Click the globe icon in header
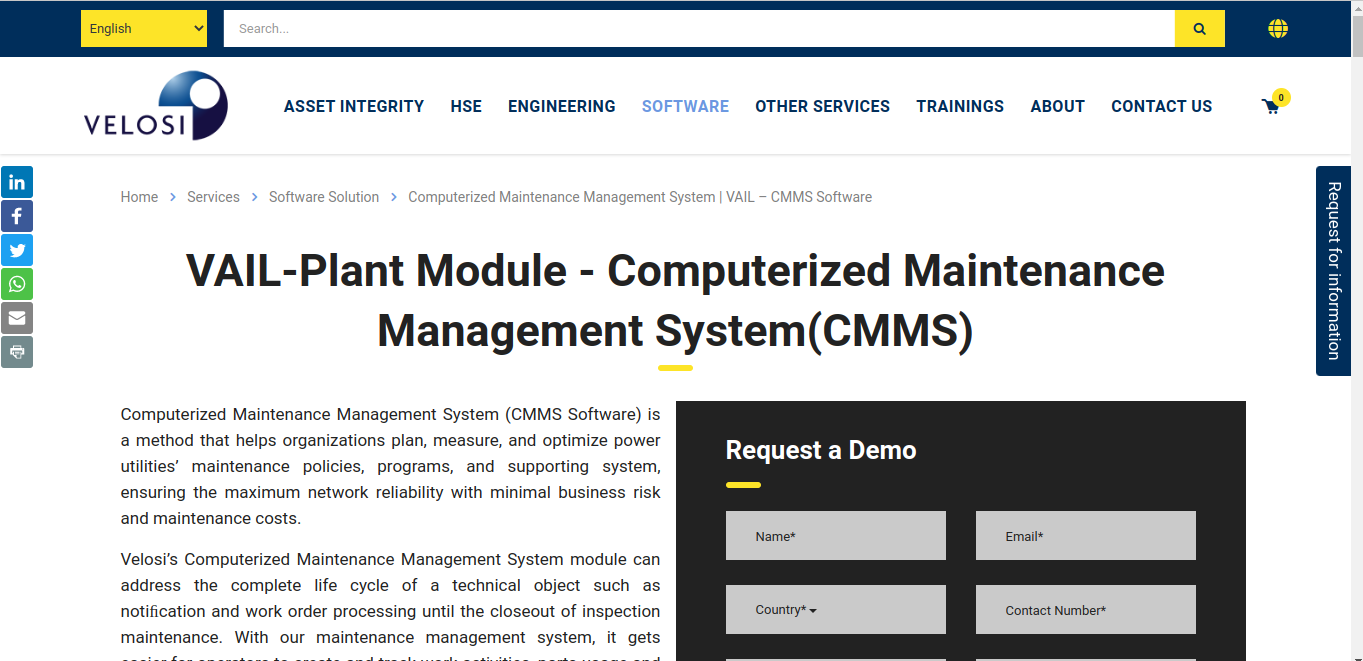Image resolution: width=1363 pixels, height=661 pixels. pos(1278,29)
